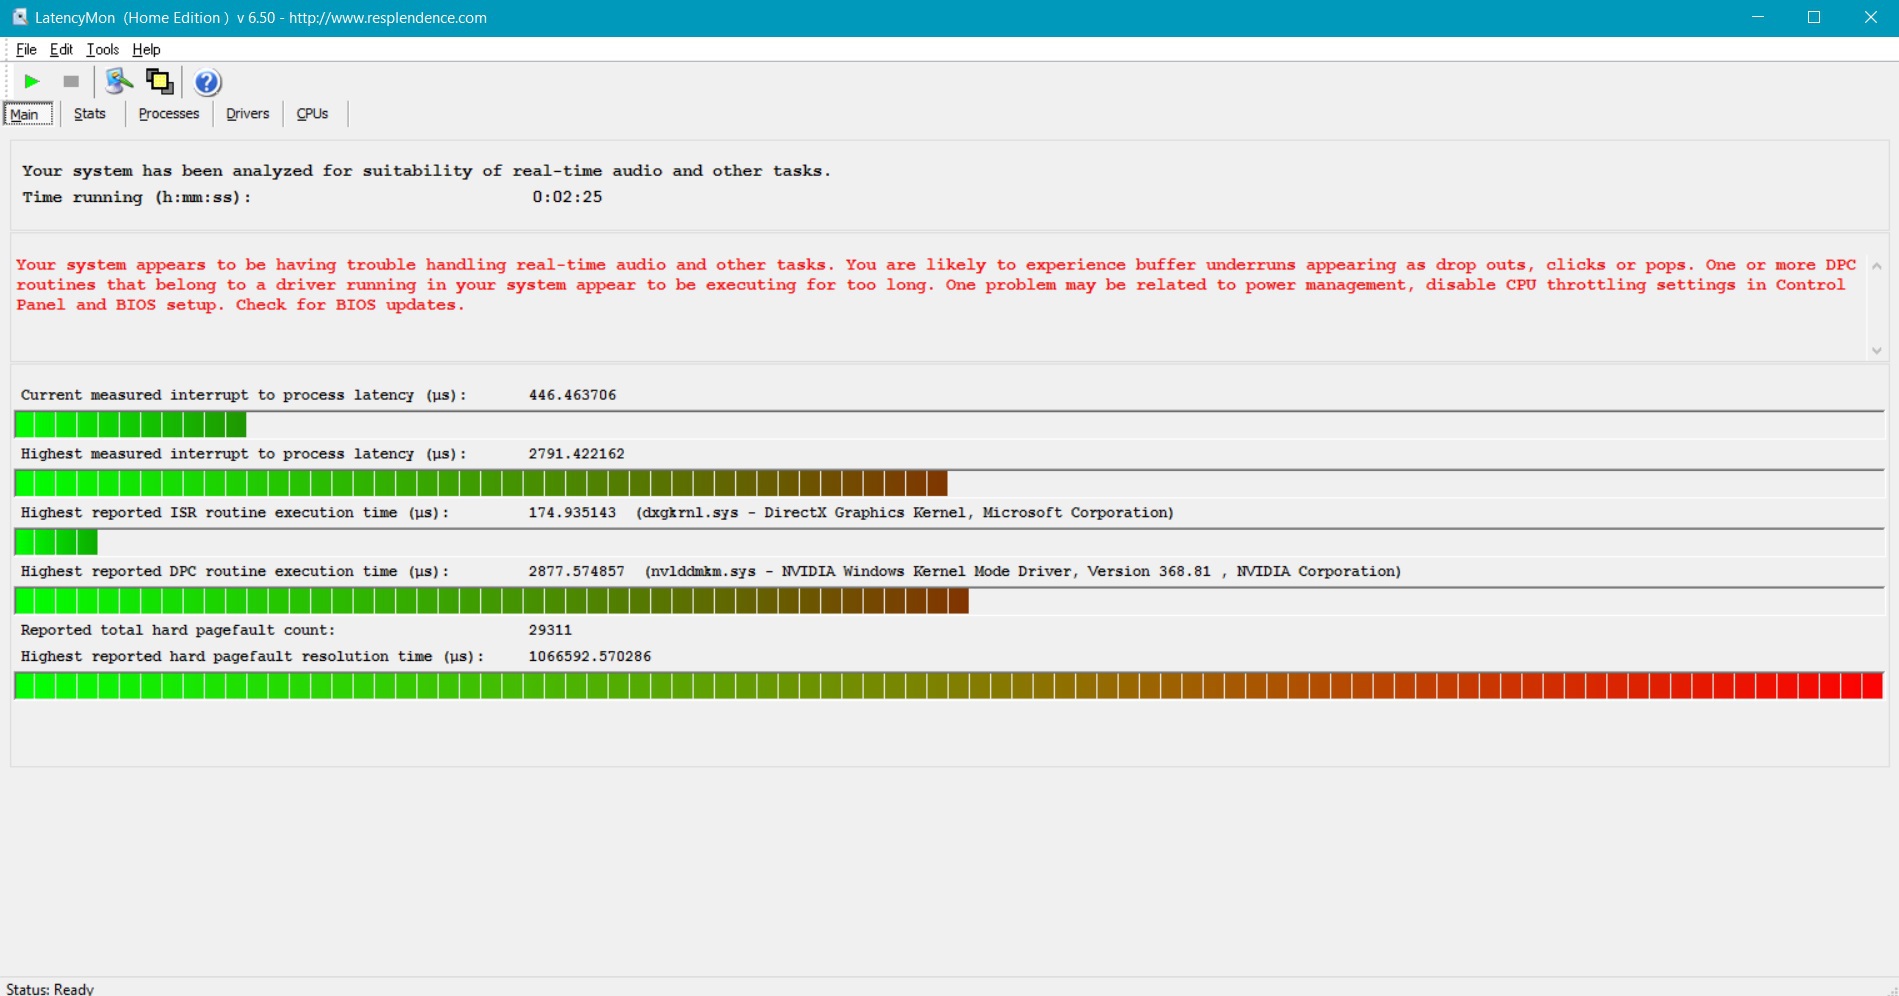The width and height of the screenshot is (1899, 996).
Task: Open the Tools menu
Action: click(x=102, y=49)
